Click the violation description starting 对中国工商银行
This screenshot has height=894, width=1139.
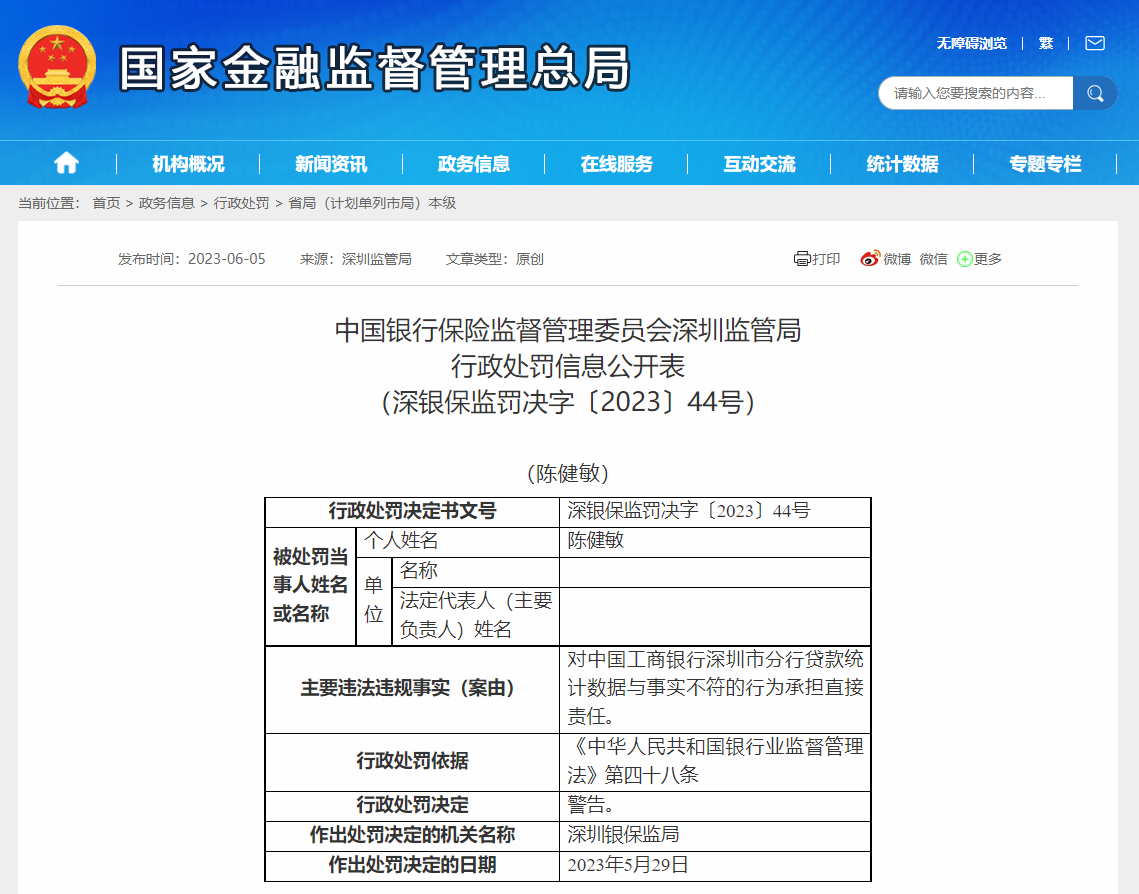click(716, 689)
